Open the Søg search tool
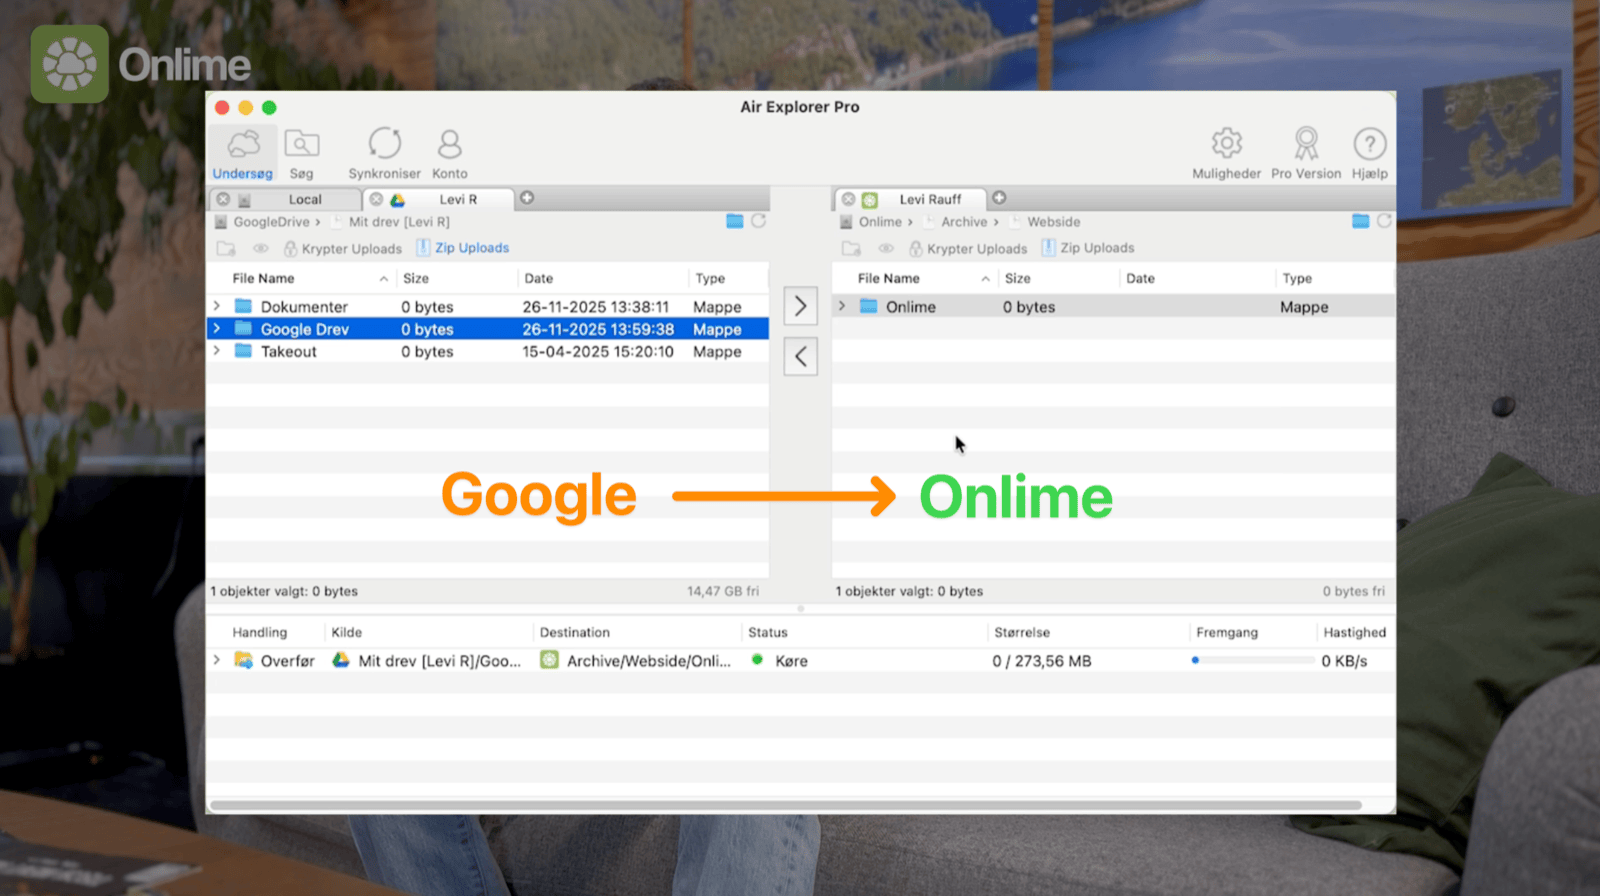 point(301,153)
